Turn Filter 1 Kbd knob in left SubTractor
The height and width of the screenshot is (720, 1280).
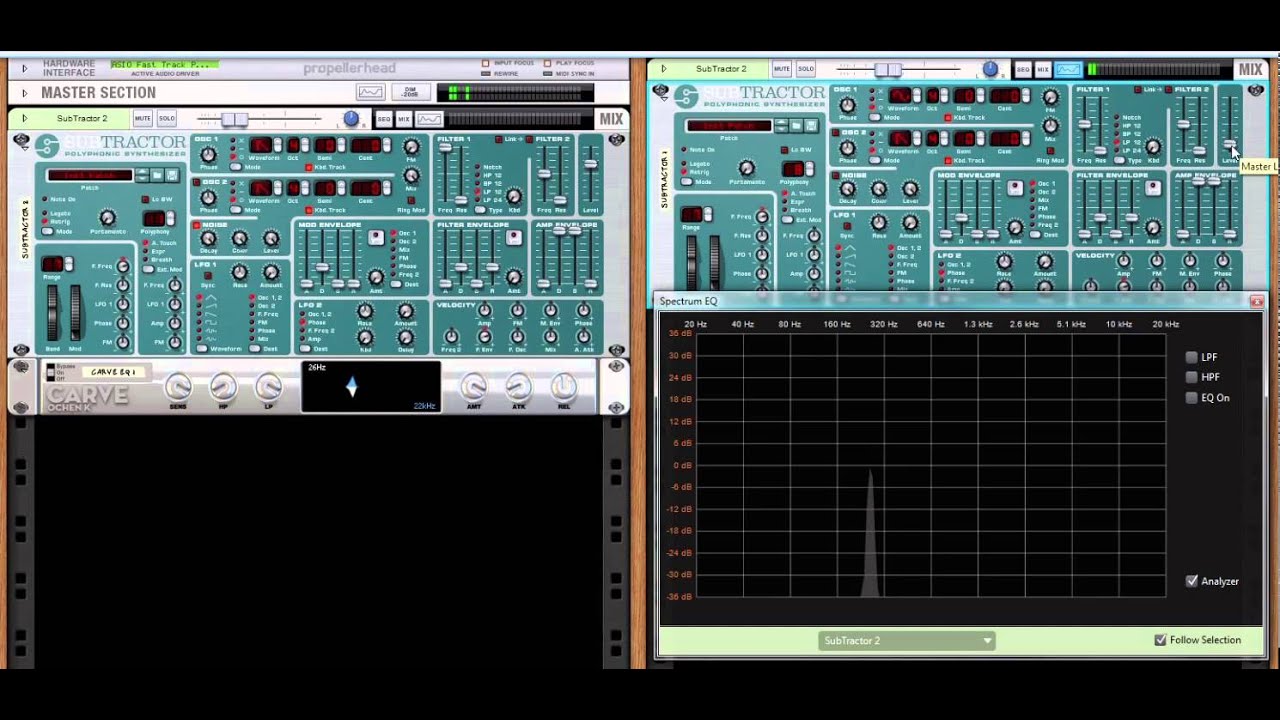tap(514, 197)
